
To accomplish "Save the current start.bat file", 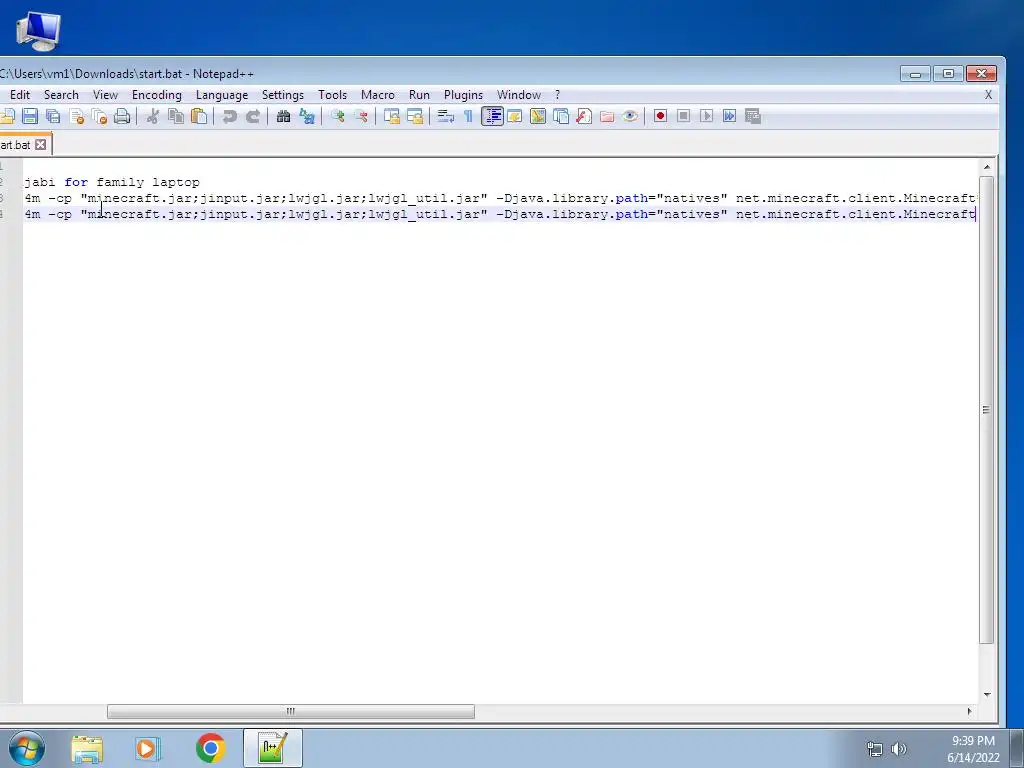I will coord(30,116).
